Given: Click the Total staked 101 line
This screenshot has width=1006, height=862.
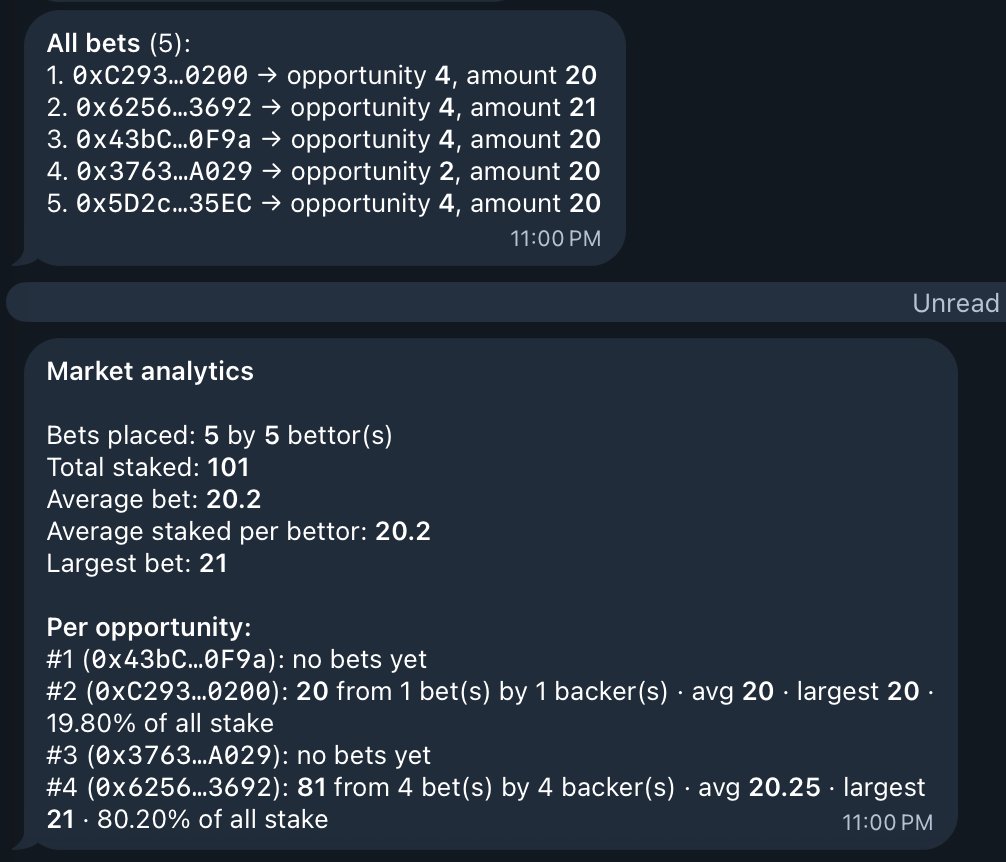Looking at the screenshot, I should (148, 468).
